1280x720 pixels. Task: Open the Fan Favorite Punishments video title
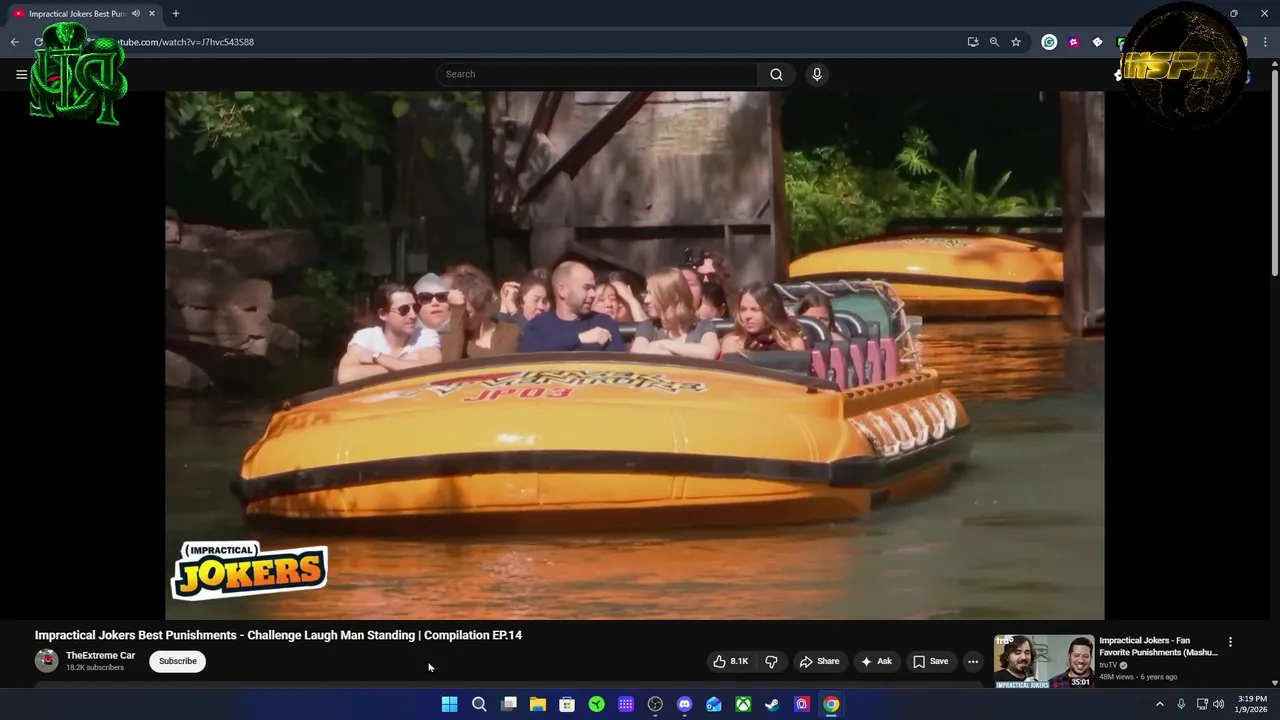pyautogui.click(x=1158, y=646)
